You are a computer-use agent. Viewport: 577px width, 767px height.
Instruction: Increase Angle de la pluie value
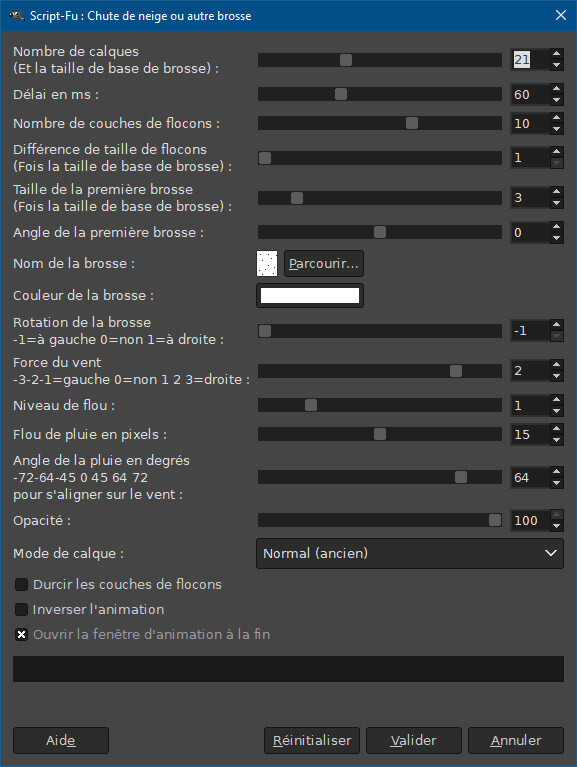point(556,472)
